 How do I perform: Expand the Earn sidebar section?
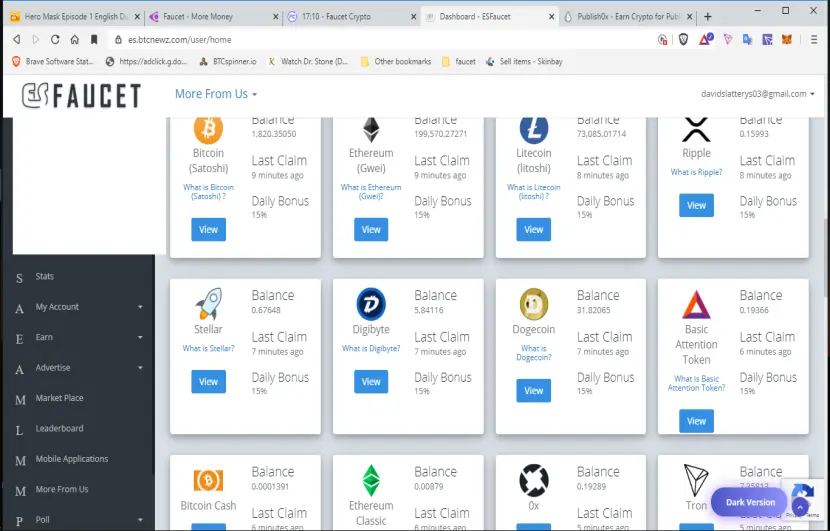(x=79, y=337)
